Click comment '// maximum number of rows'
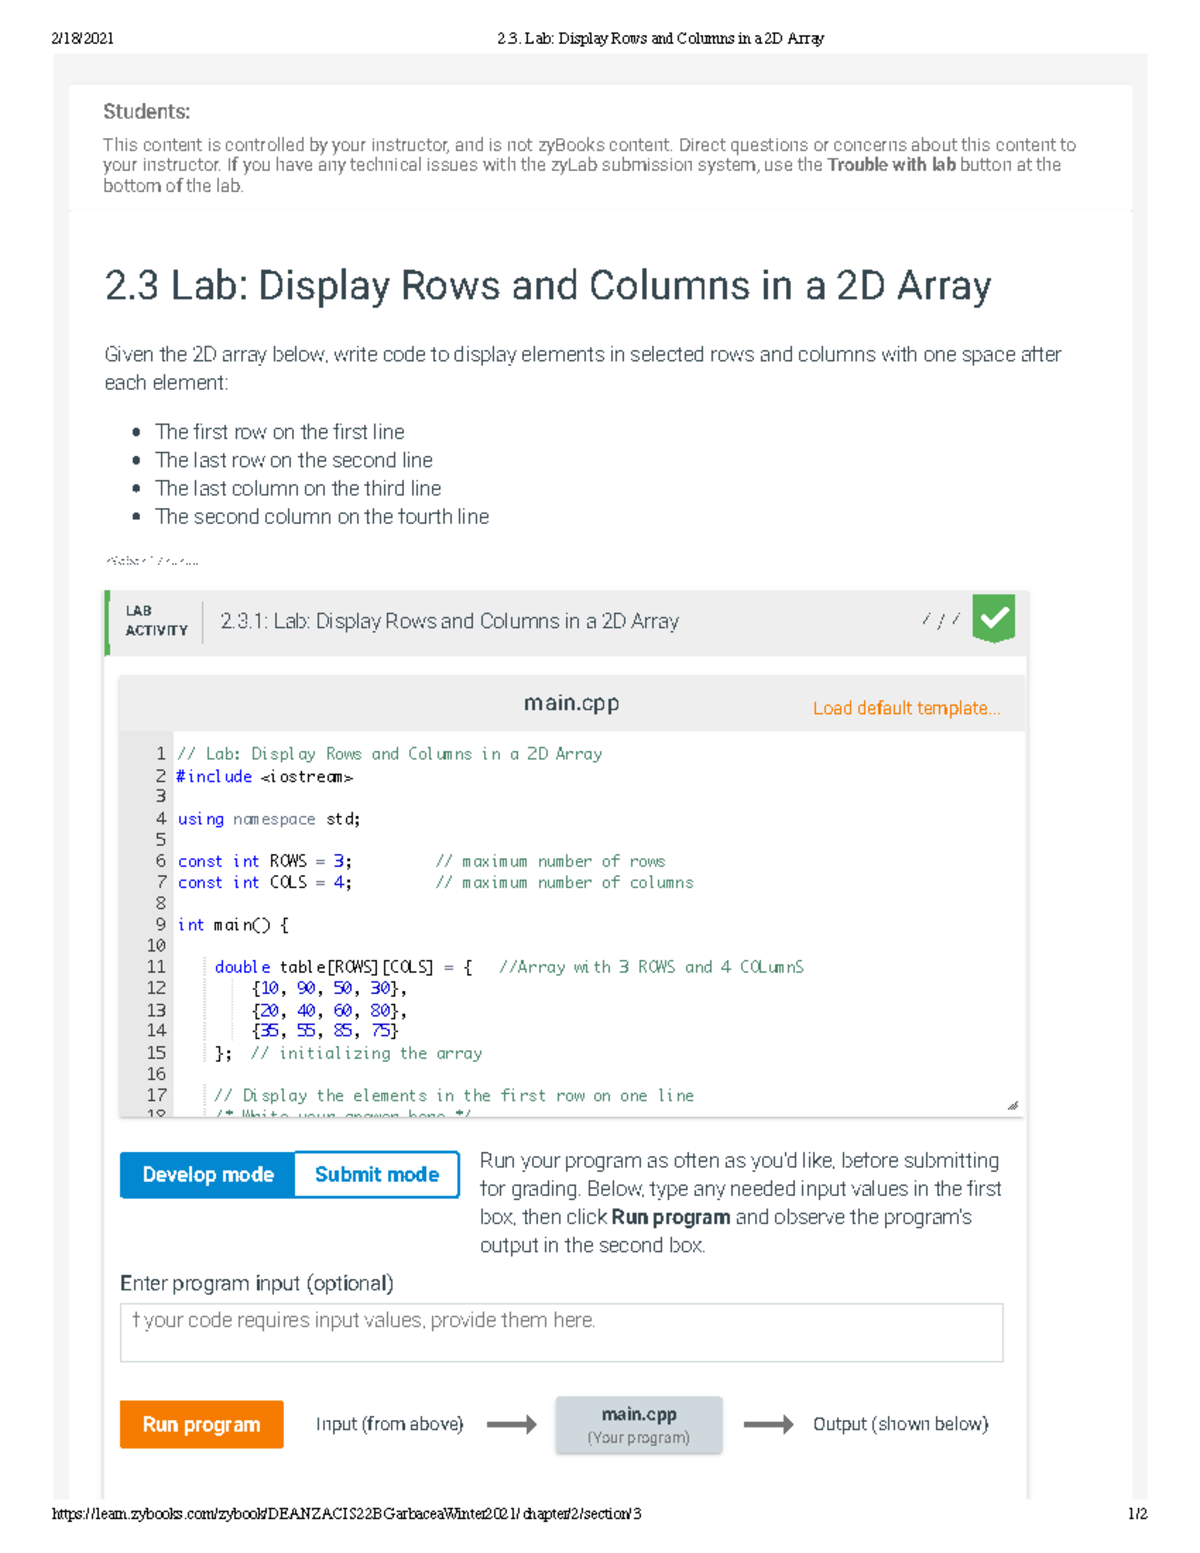 pyautogui.click(x=550, y=861)
